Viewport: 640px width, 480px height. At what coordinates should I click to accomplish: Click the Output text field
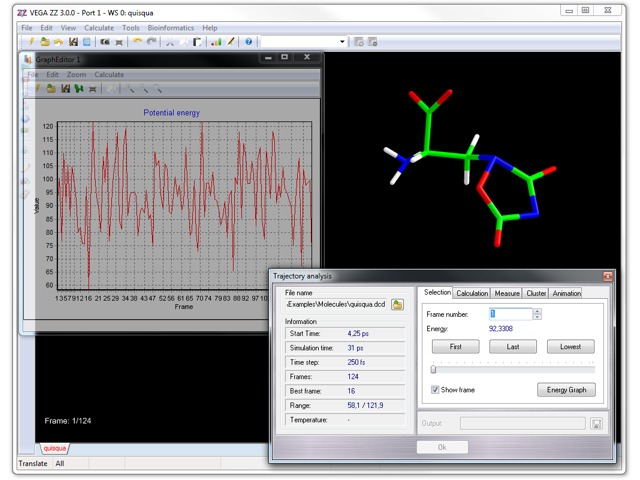click(x=522, y=423)
